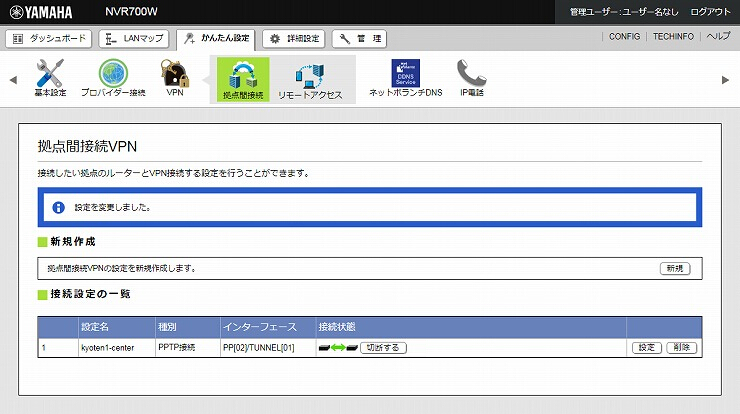Select the かんたん設定 tab

[216, 39]
